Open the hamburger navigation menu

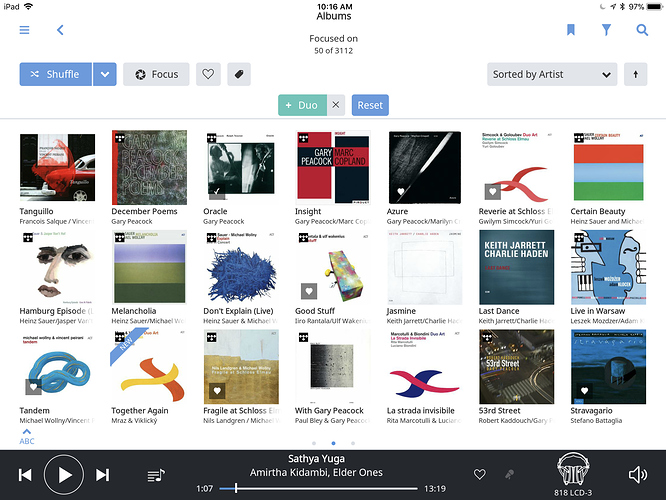coord(24,30)
